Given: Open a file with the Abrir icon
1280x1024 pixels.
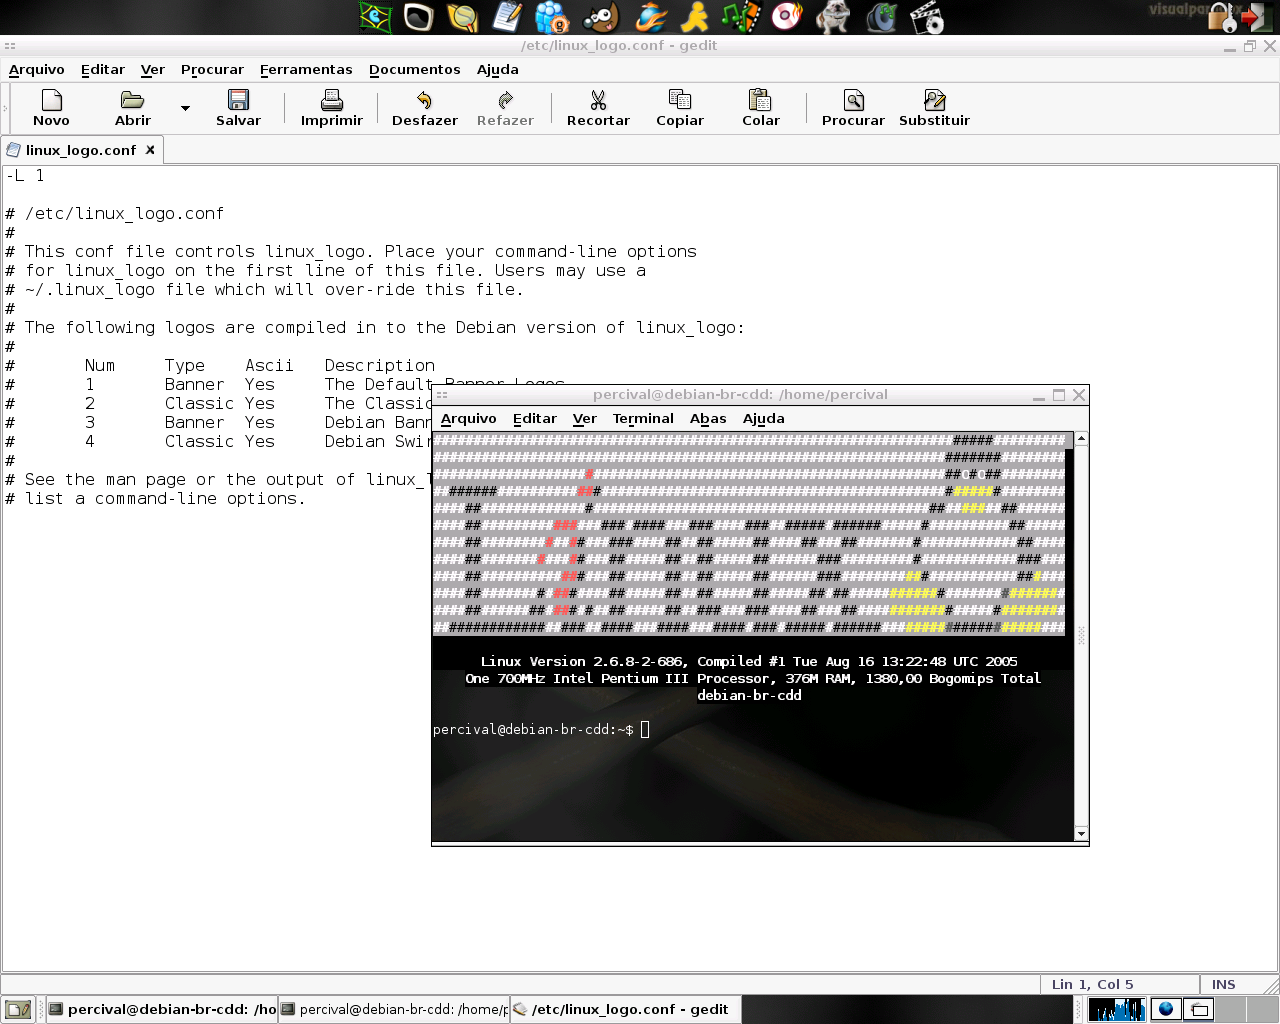Looking at the screenshot, I should pos(133,108).
